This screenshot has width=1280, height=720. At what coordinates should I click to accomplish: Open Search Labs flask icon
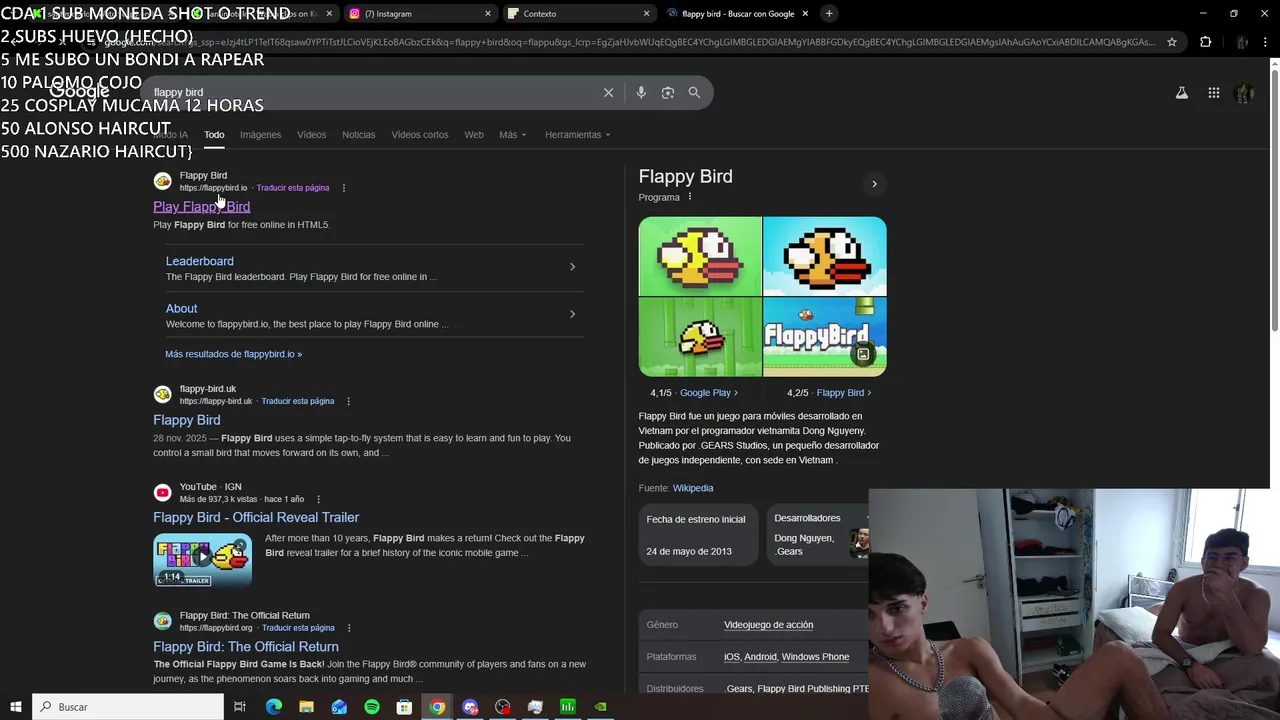coord(1181,93)
